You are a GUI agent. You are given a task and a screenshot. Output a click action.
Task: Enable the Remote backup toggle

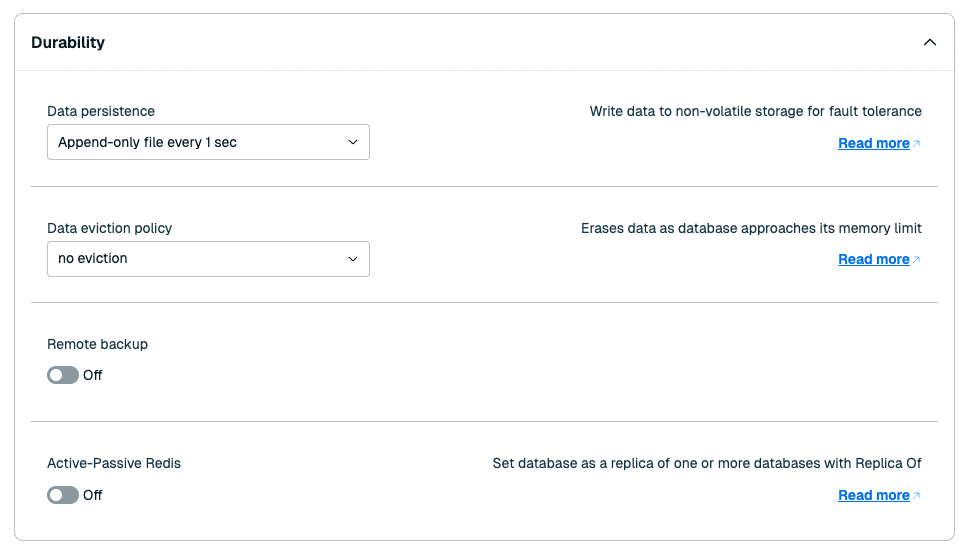tap(63, 375)
